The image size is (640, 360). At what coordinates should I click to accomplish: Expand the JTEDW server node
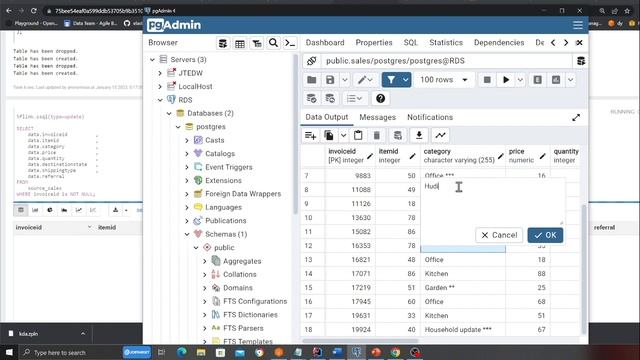pyautogui.click(x=160, y=73)
